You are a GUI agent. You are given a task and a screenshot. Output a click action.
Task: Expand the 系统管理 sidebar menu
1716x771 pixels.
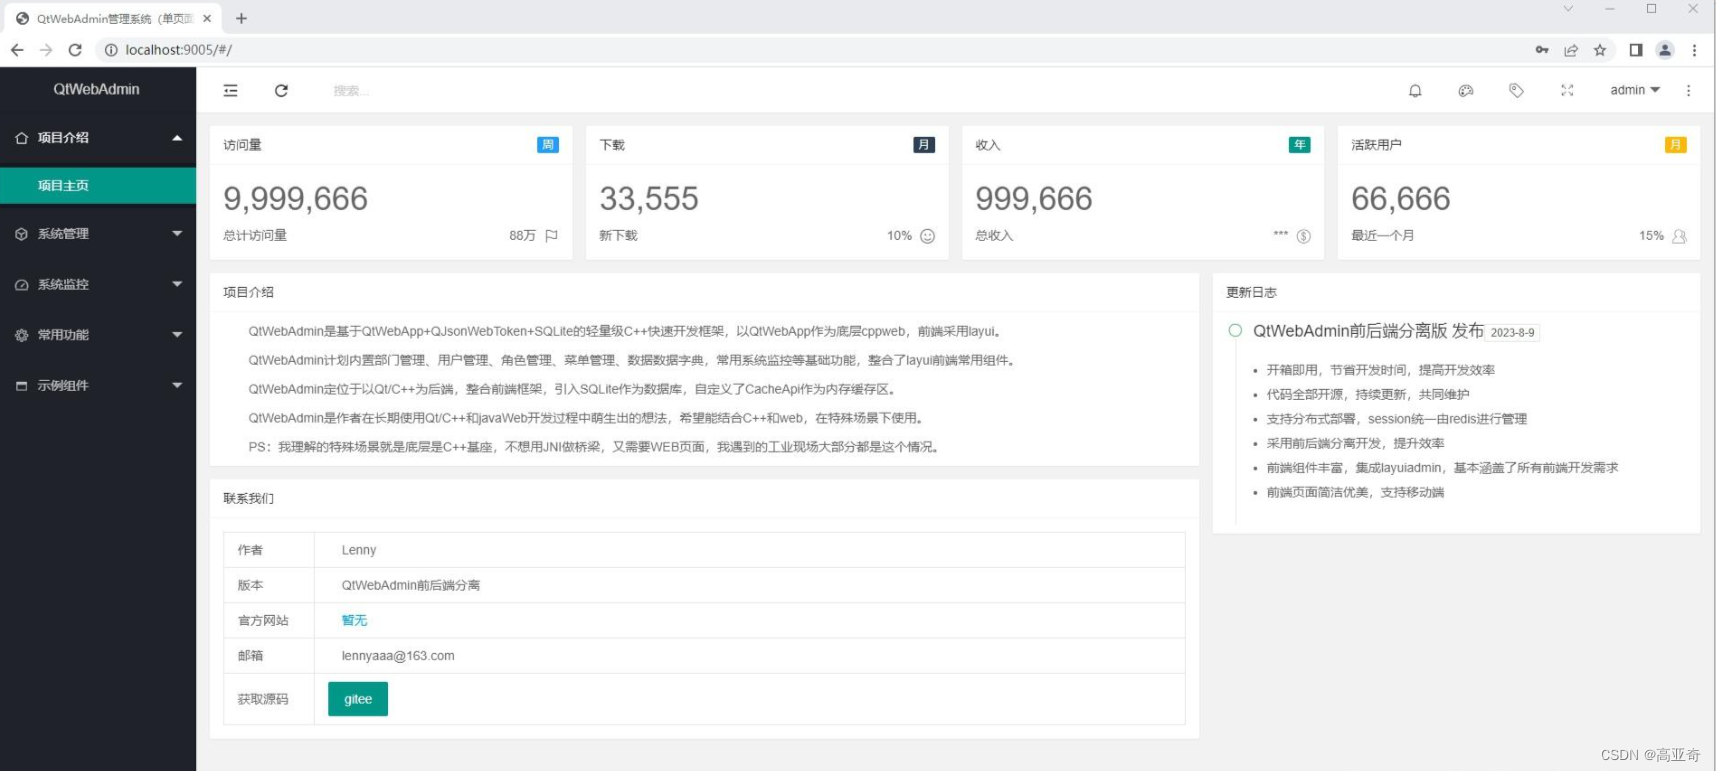[x=98, y=234]
